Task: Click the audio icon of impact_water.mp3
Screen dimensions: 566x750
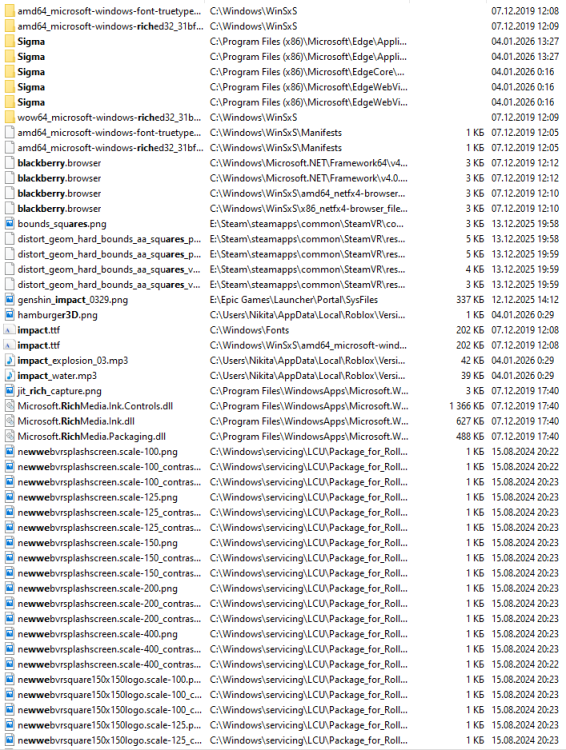Action: pos(9,376)
